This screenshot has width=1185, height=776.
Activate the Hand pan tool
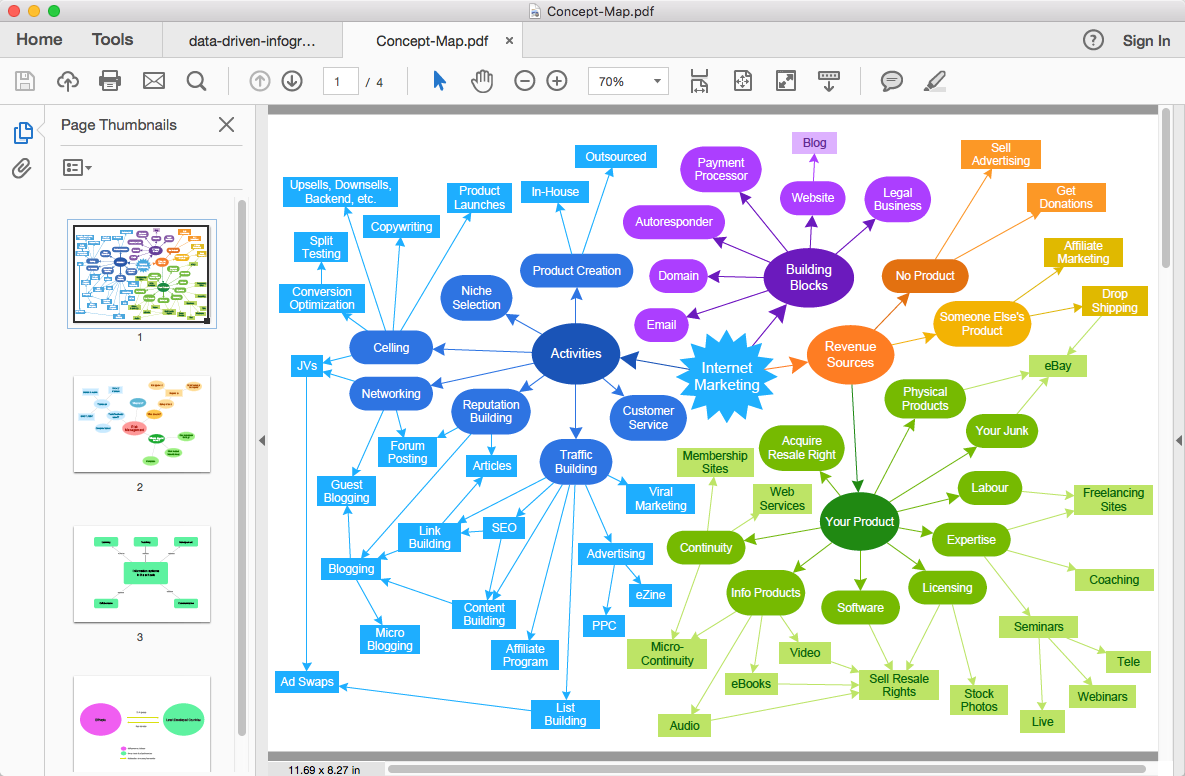tap(481, 81)
